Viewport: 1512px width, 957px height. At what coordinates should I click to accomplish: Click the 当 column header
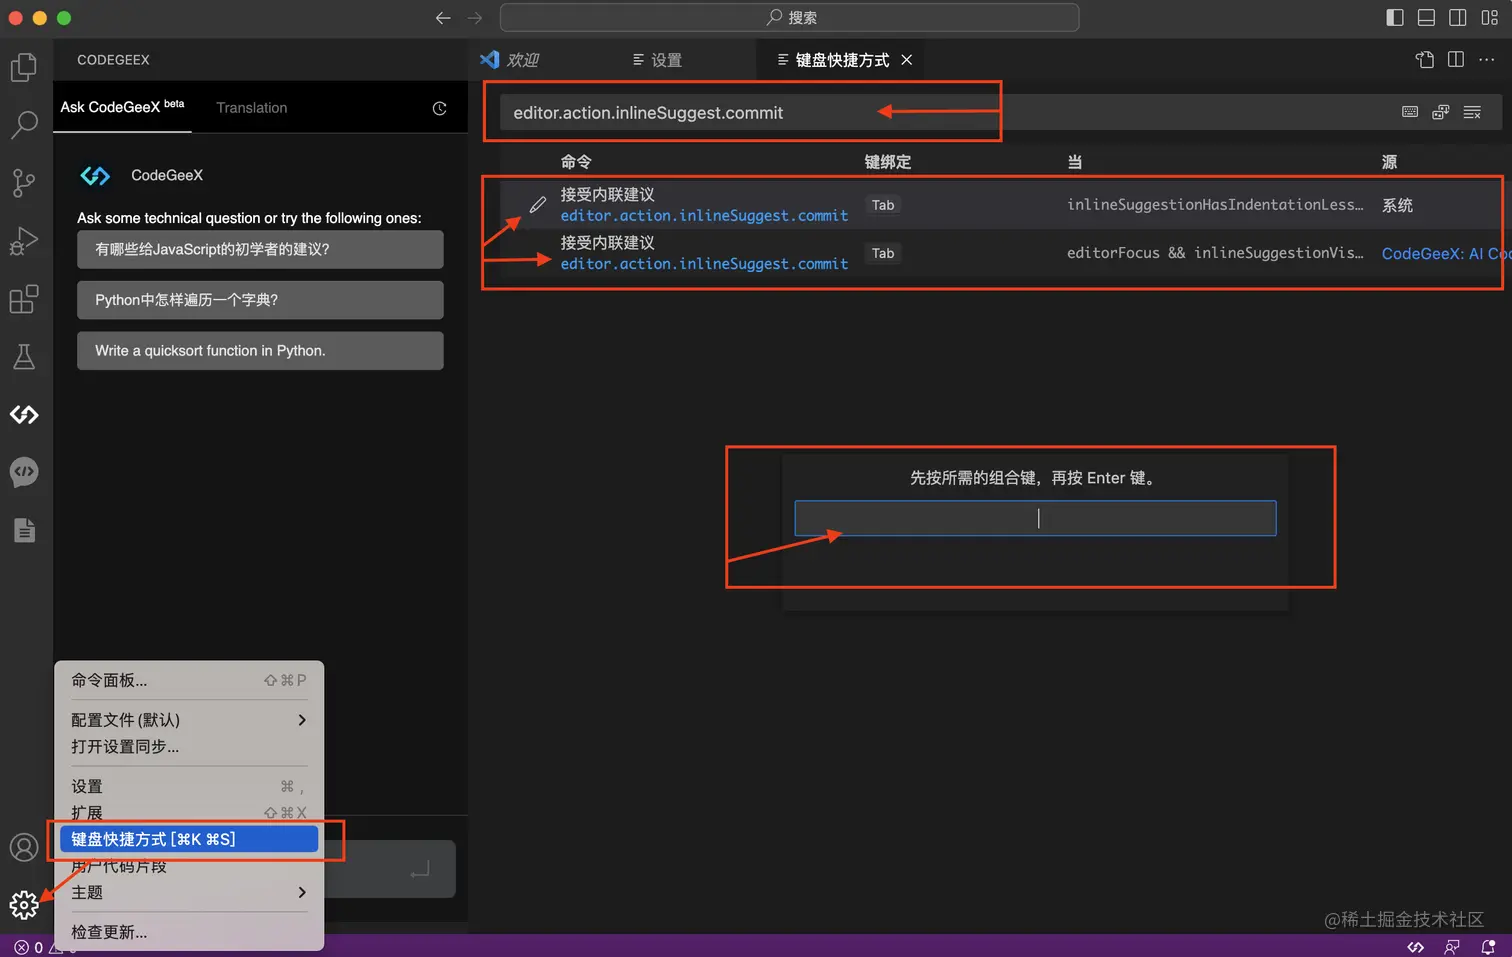click(1075, 162)
